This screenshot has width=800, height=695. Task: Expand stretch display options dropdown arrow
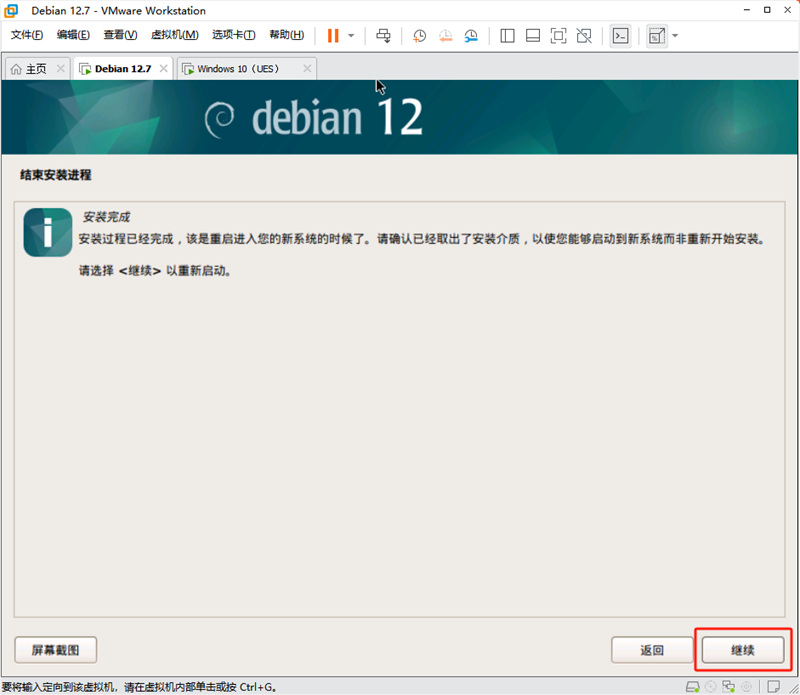coord(675,36)
